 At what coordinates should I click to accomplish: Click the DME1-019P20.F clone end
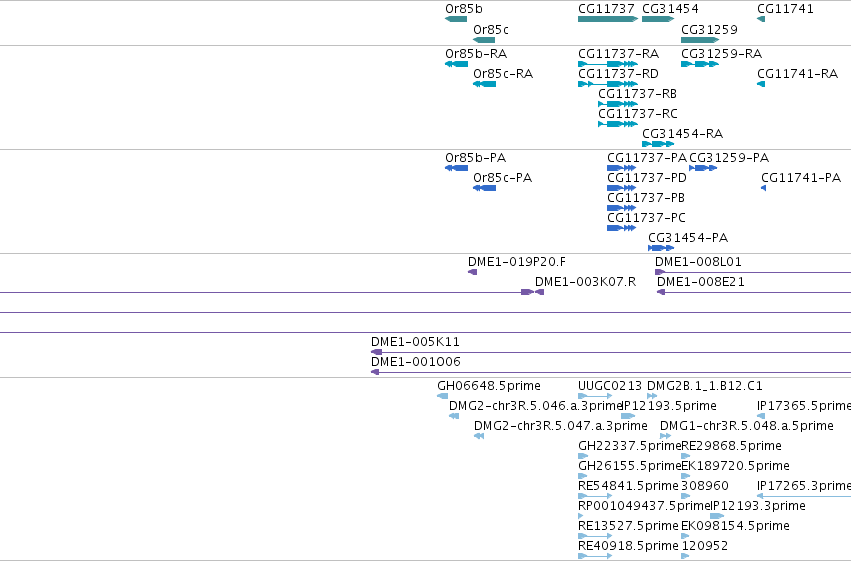tap(473, 272)
